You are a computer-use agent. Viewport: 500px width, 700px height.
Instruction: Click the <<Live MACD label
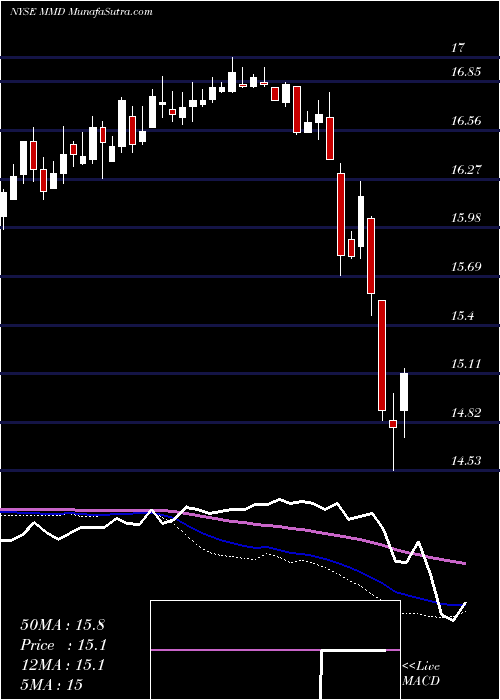coord(421,673)
